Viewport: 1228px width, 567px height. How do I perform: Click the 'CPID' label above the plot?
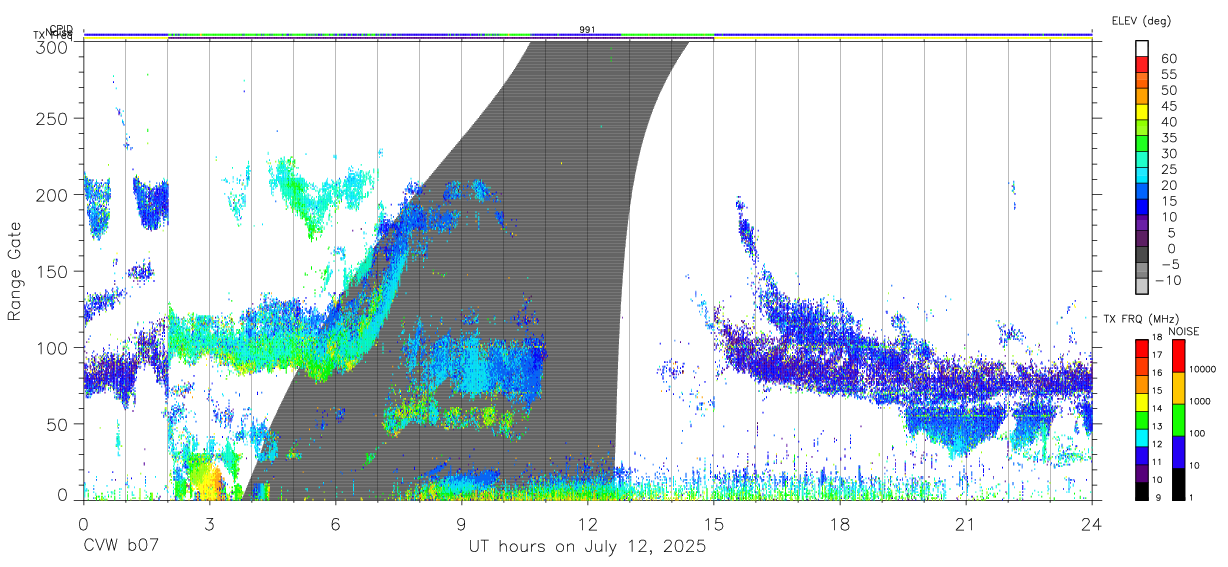[x=61, y=29]
